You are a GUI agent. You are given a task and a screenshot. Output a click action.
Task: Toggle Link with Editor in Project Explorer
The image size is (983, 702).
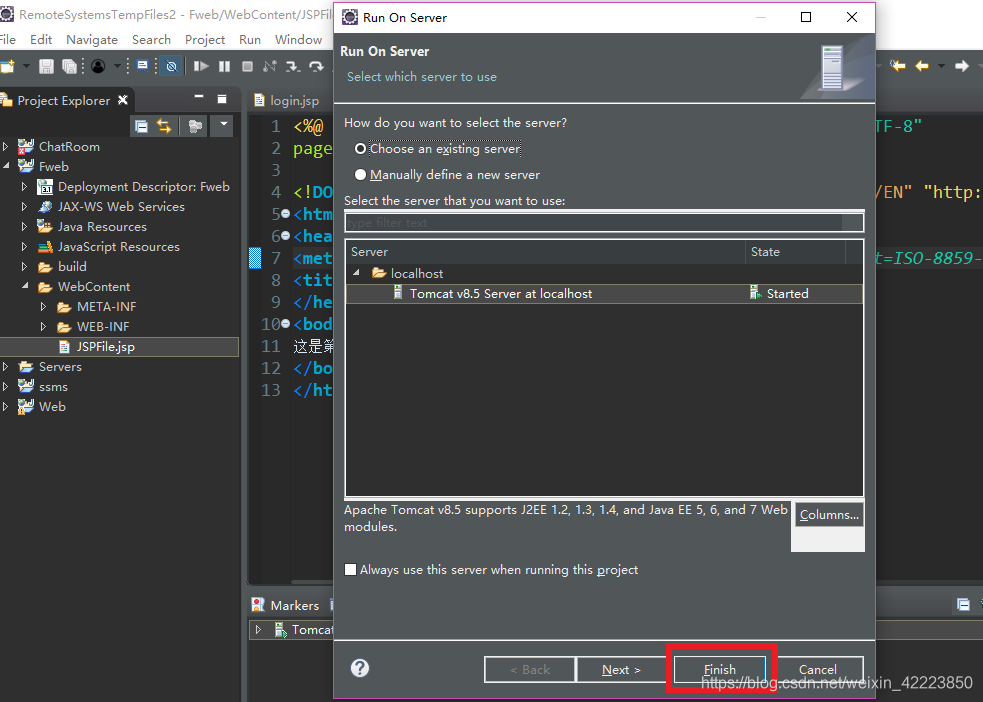click(x=163, y=125)
